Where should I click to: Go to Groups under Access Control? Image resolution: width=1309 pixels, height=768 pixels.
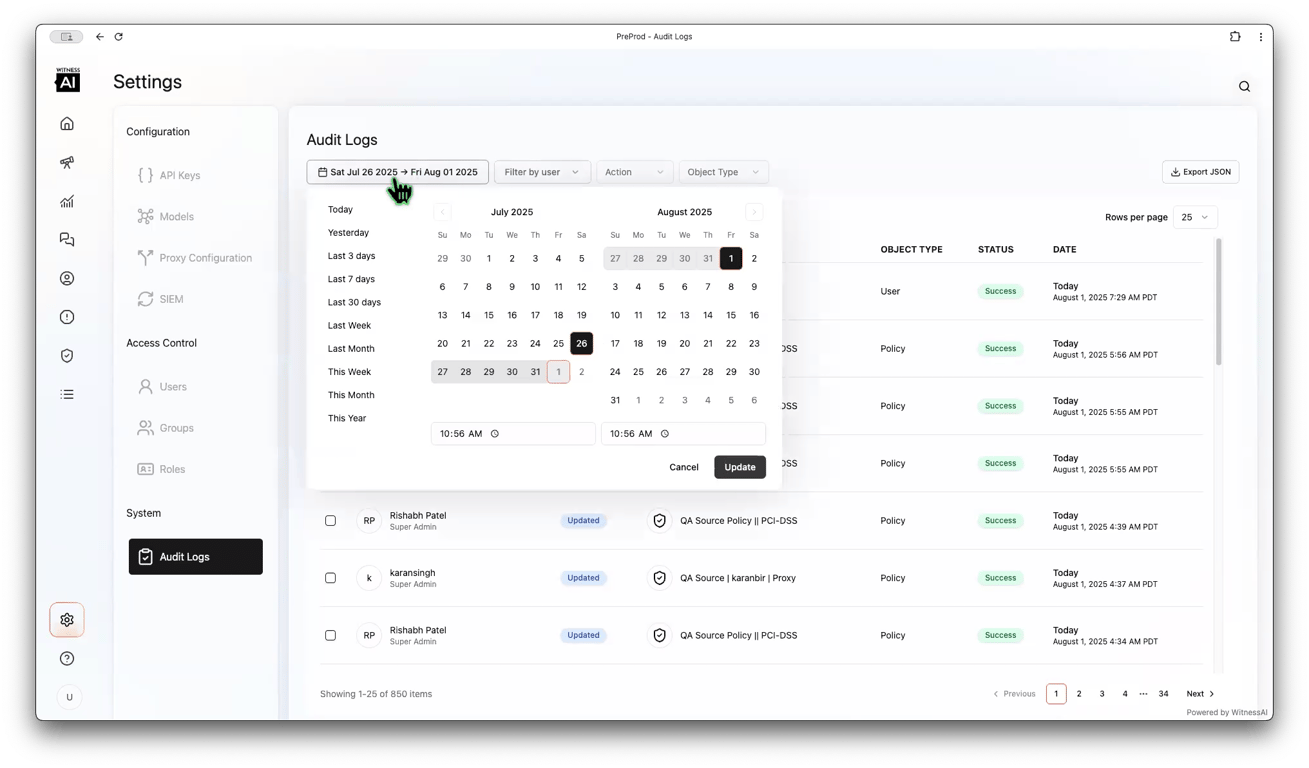click(x=166, y=428)
